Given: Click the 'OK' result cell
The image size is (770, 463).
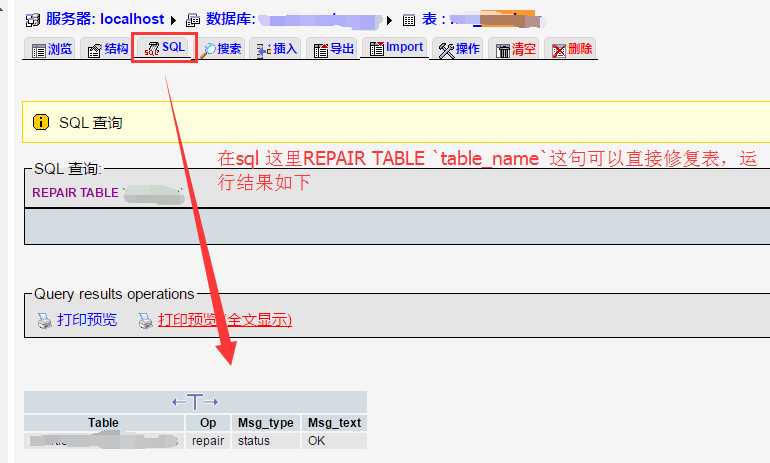Looking at the screenshot, I should [334, 440].
